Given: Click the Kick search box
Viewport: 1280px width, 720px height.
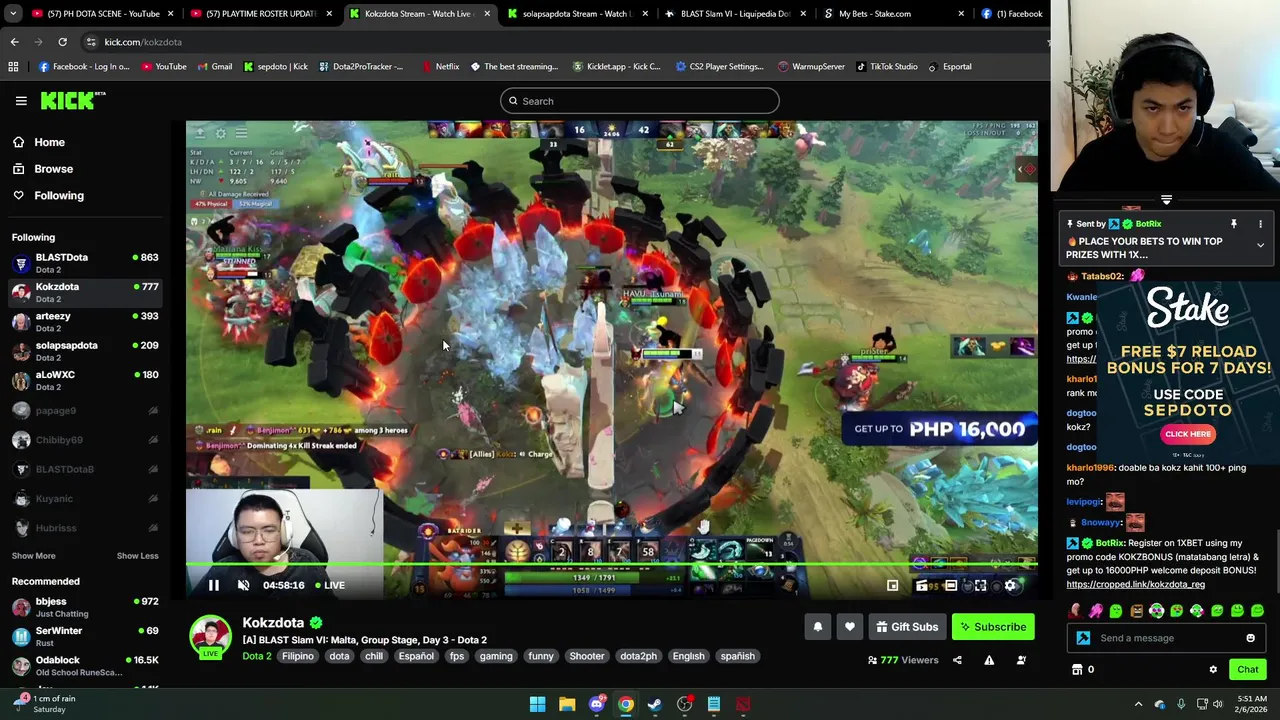Looking at the screenshot, I should pyautogui.click(x=639, y=101).
